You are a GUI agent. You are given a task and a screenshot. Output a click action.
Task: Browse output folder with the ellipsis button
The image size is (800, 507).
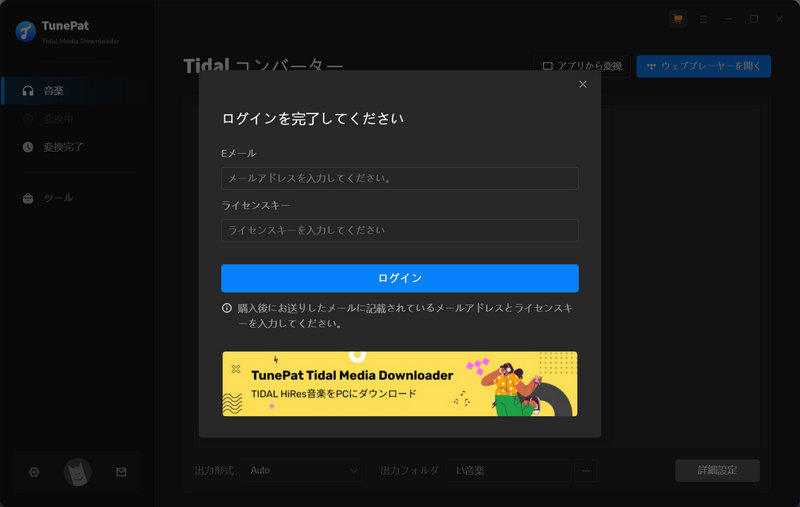[586, 470]
